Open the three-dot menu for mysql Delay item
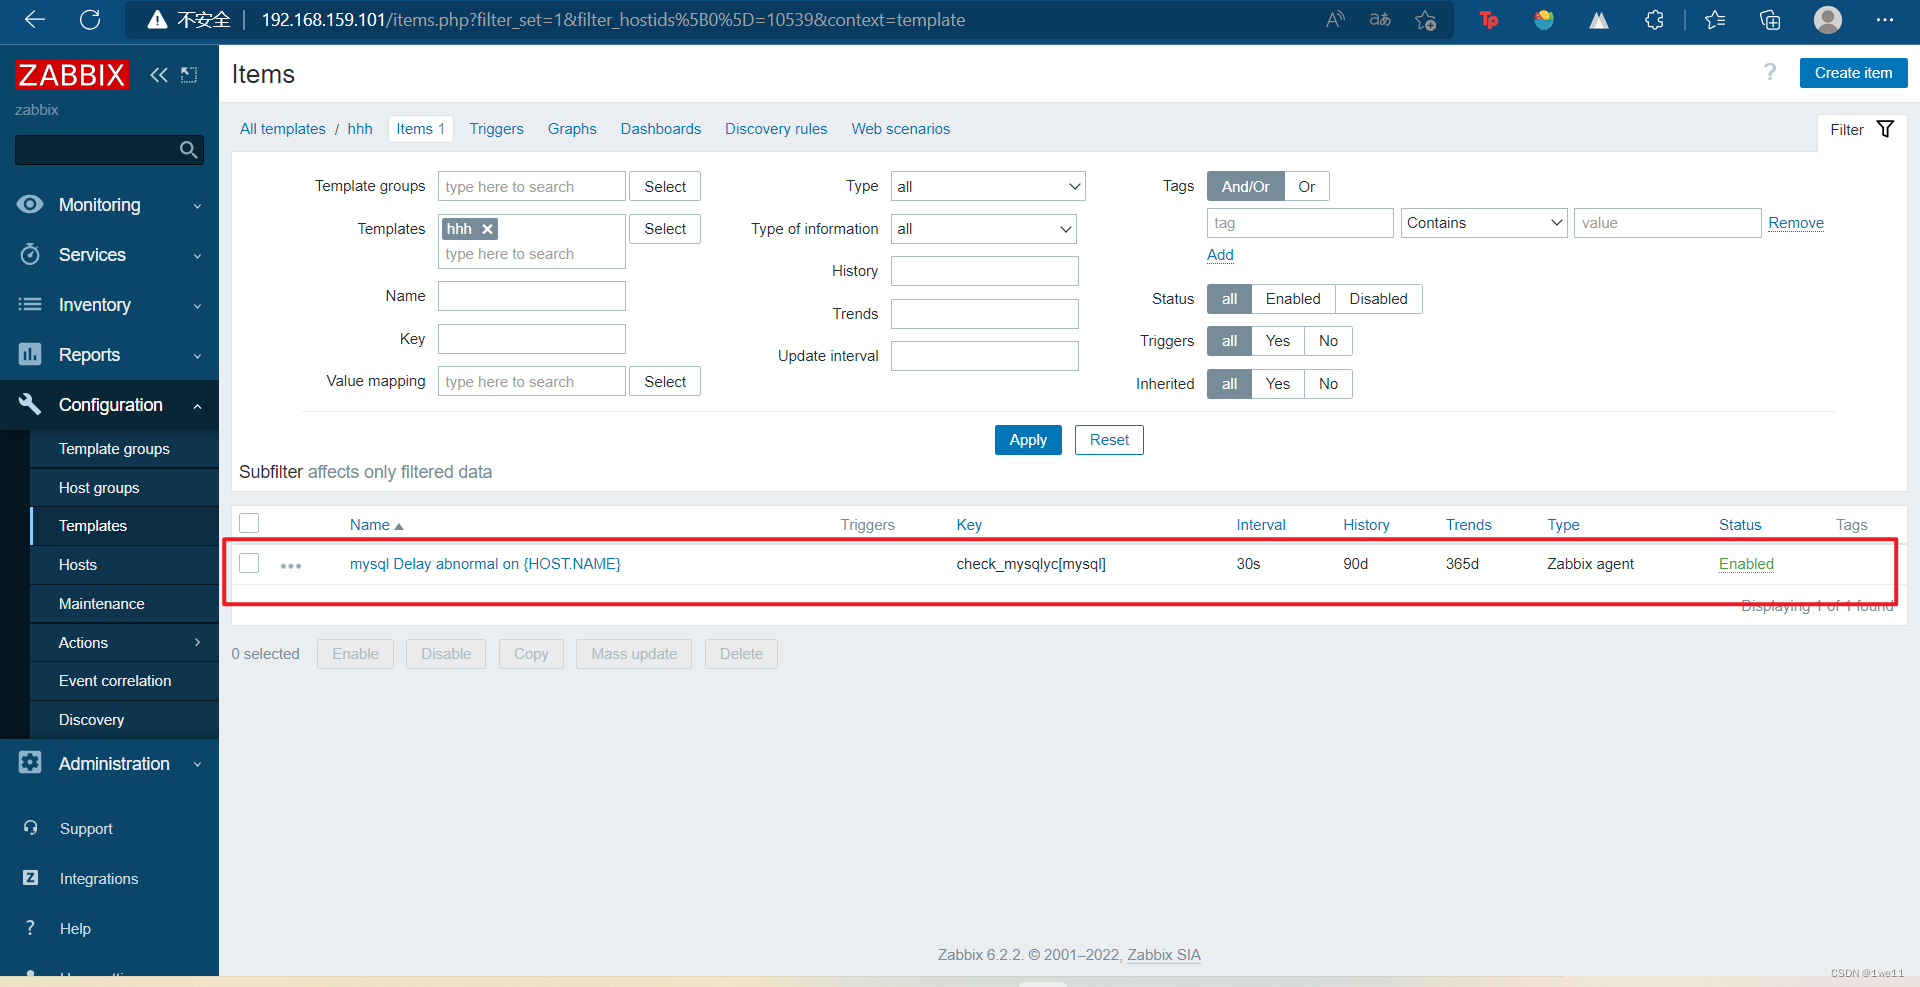The image size is (1920, 987). pos(291,566)
